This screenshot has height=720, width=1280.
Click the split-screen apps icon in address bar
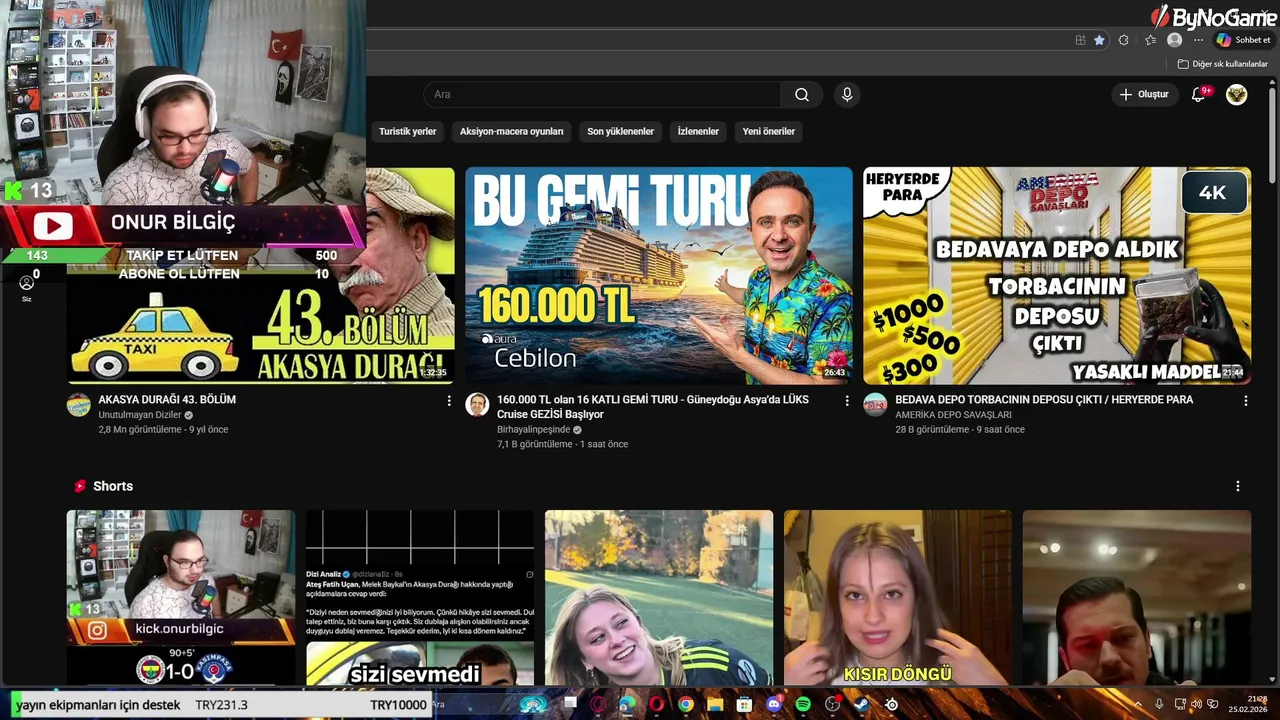point(1080,40)
